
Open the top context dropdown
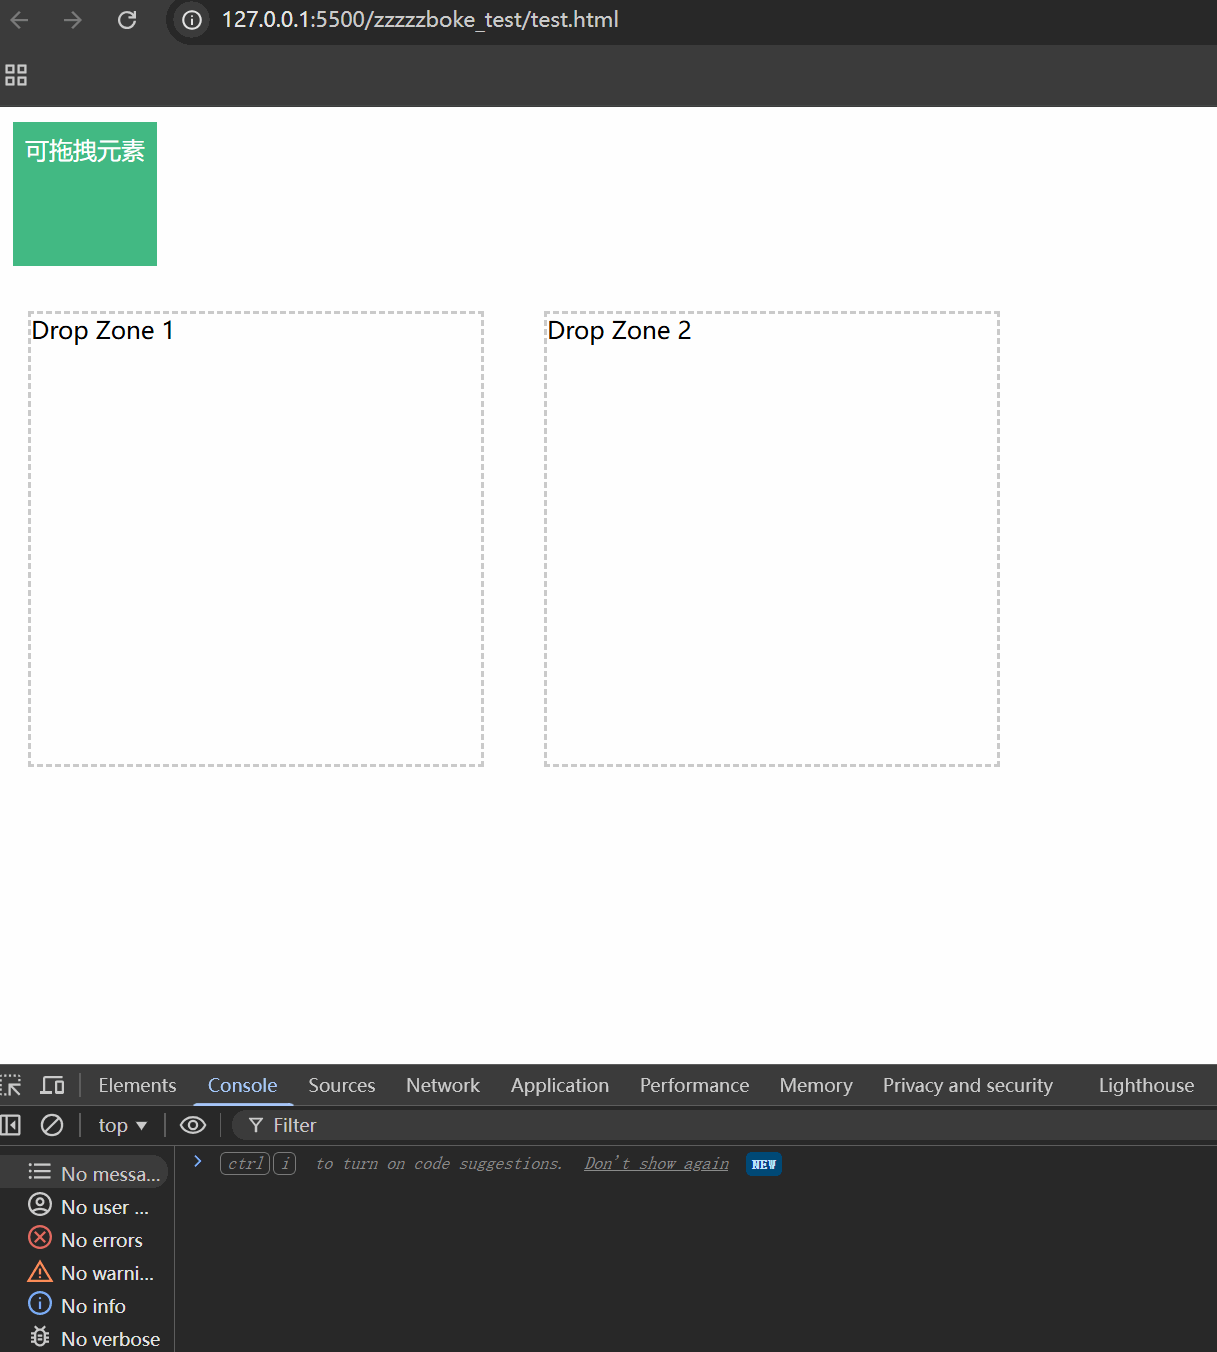(122, 1125)
